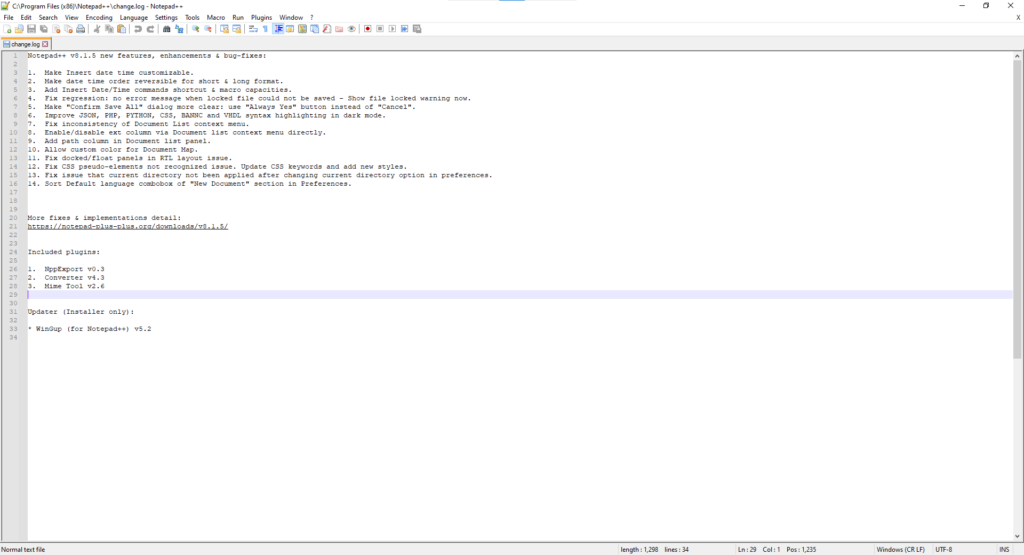Open Find with the binoculars icon
This screenshot has width=1024, height=555.
tap(167, 29)
